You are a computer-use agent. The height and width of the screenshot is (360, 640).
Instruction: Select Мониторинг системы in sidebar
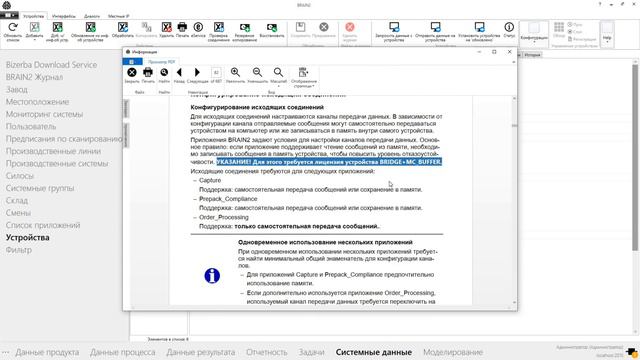click(x=44, y=114)
